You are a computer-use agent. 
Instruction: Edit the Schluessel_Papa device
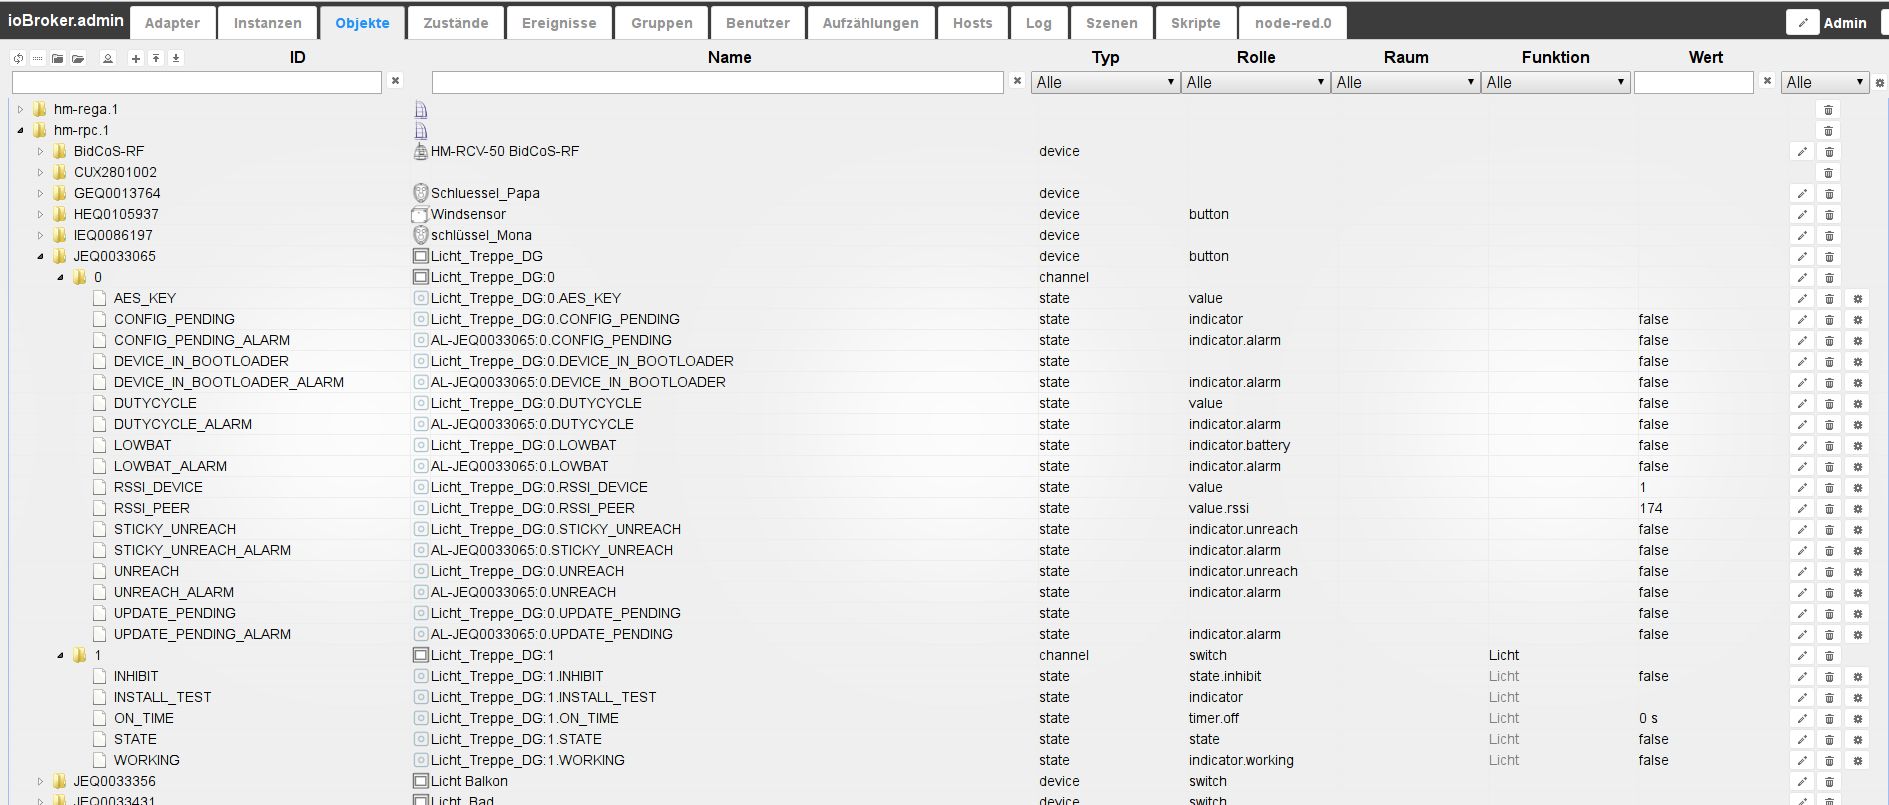point(1802,194)
